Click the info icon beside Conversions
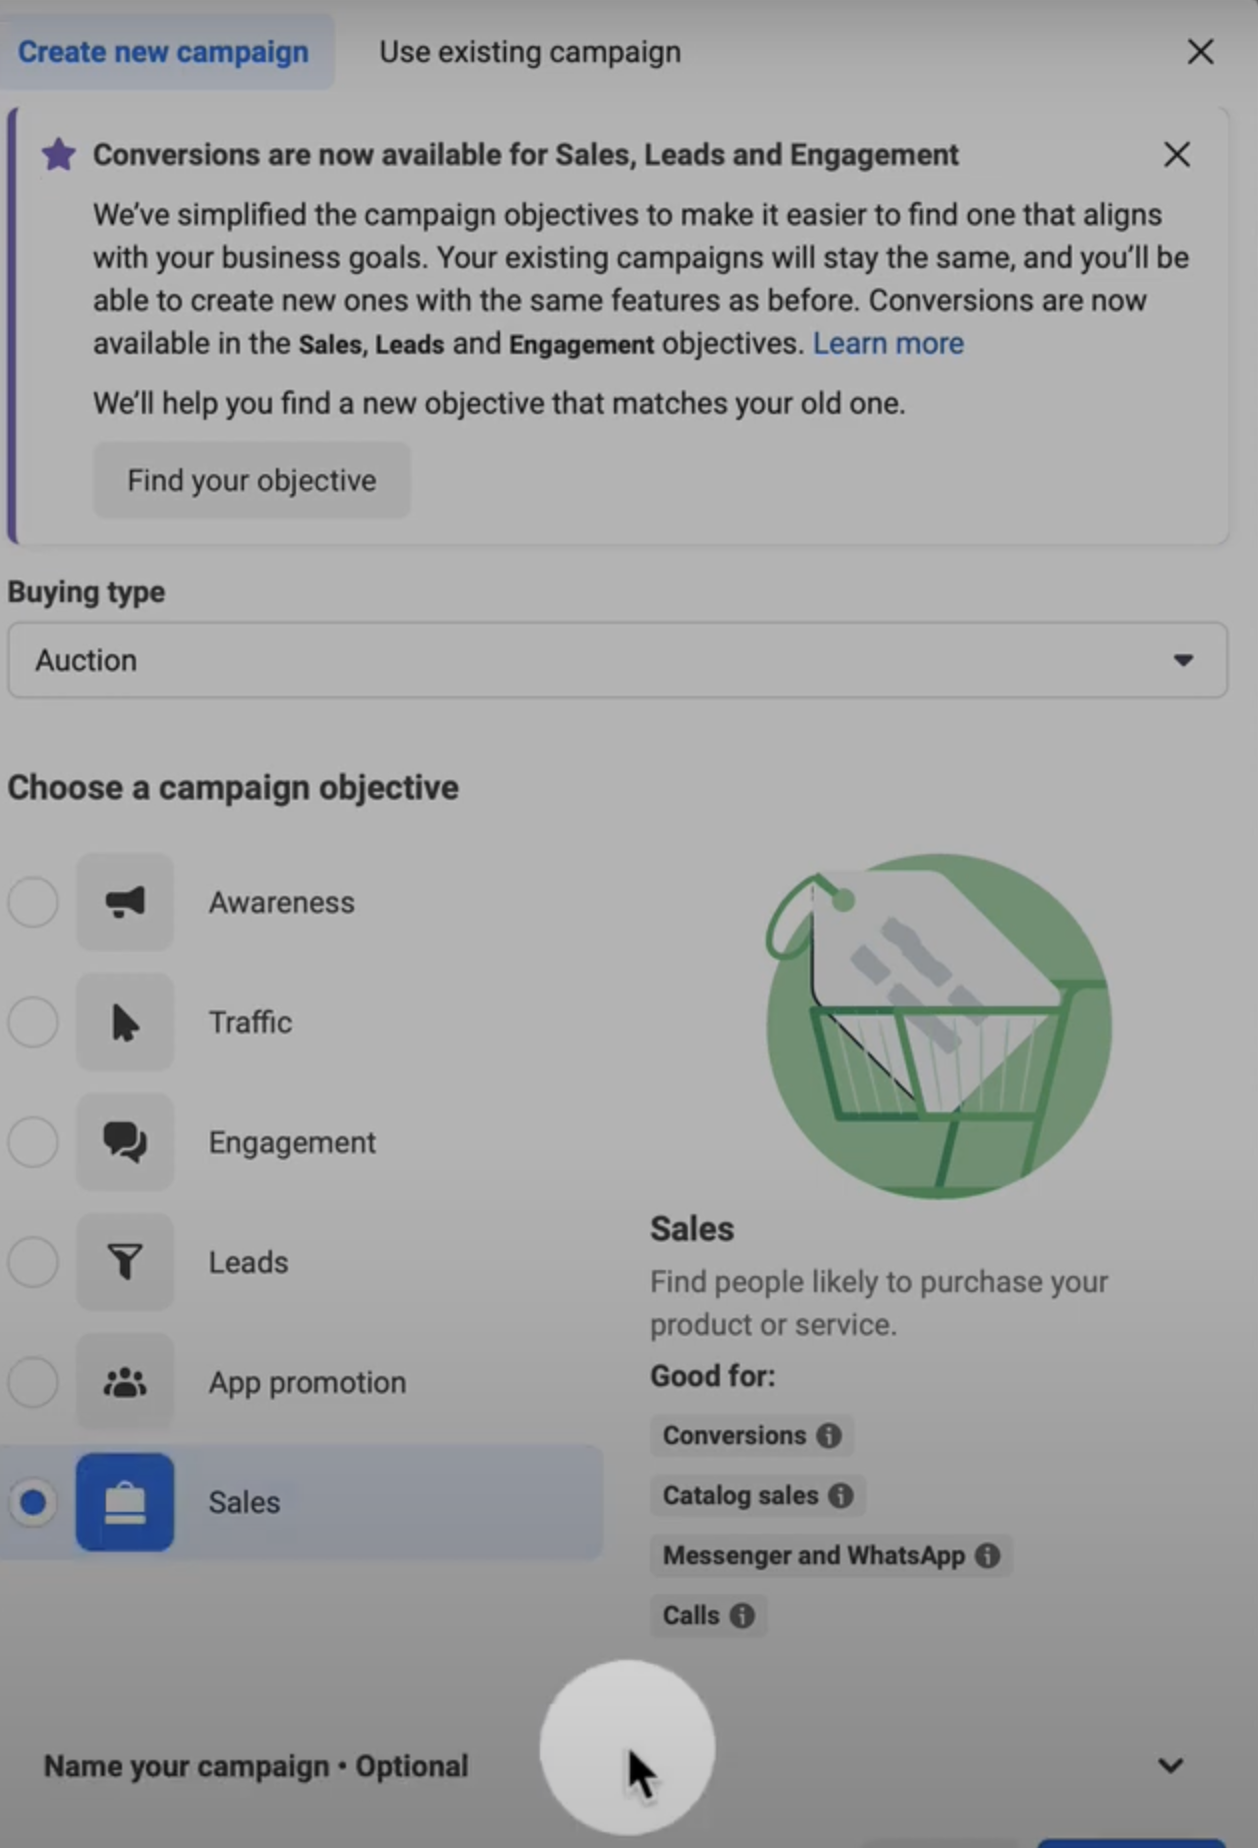Screen dimensions: 1258x1848 (x=829, y=1435)
